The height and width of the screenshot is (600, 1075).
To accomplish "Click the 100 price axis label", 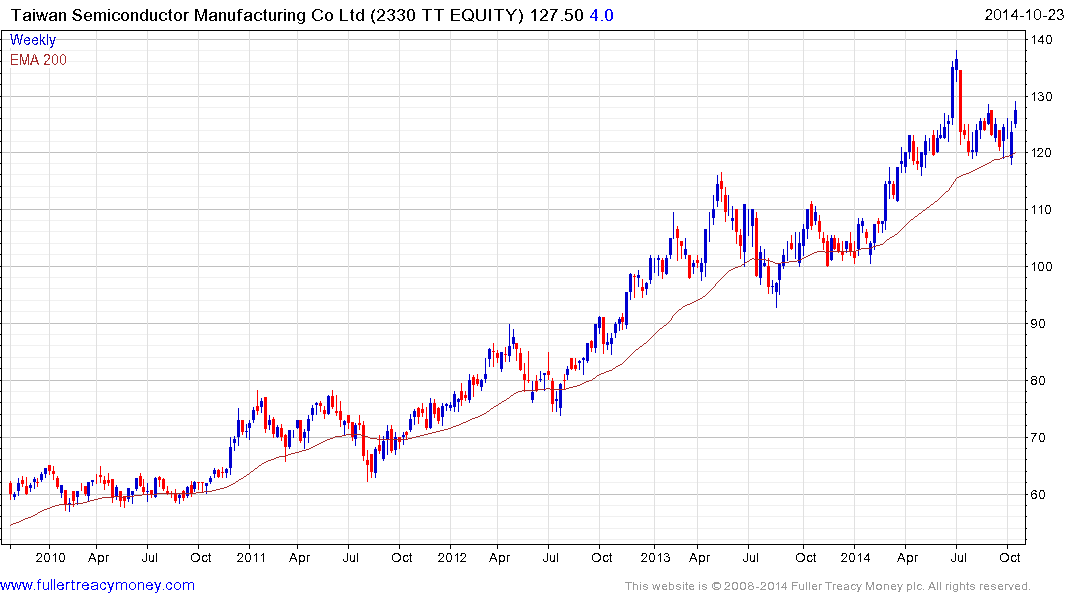I will (1047, 267).
